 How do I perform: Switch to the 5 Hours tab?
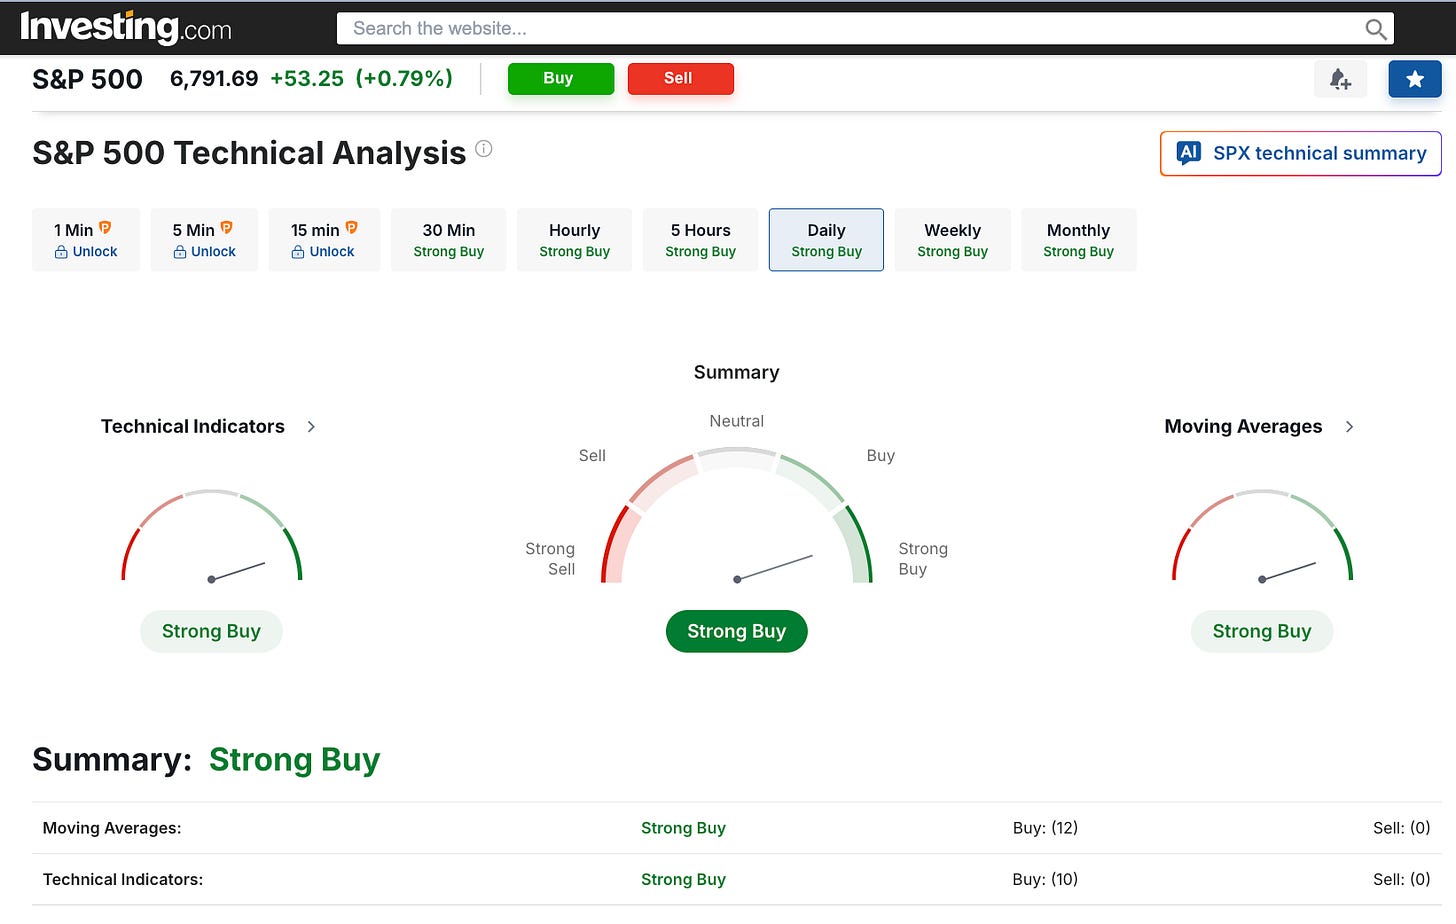pos(700,240)
